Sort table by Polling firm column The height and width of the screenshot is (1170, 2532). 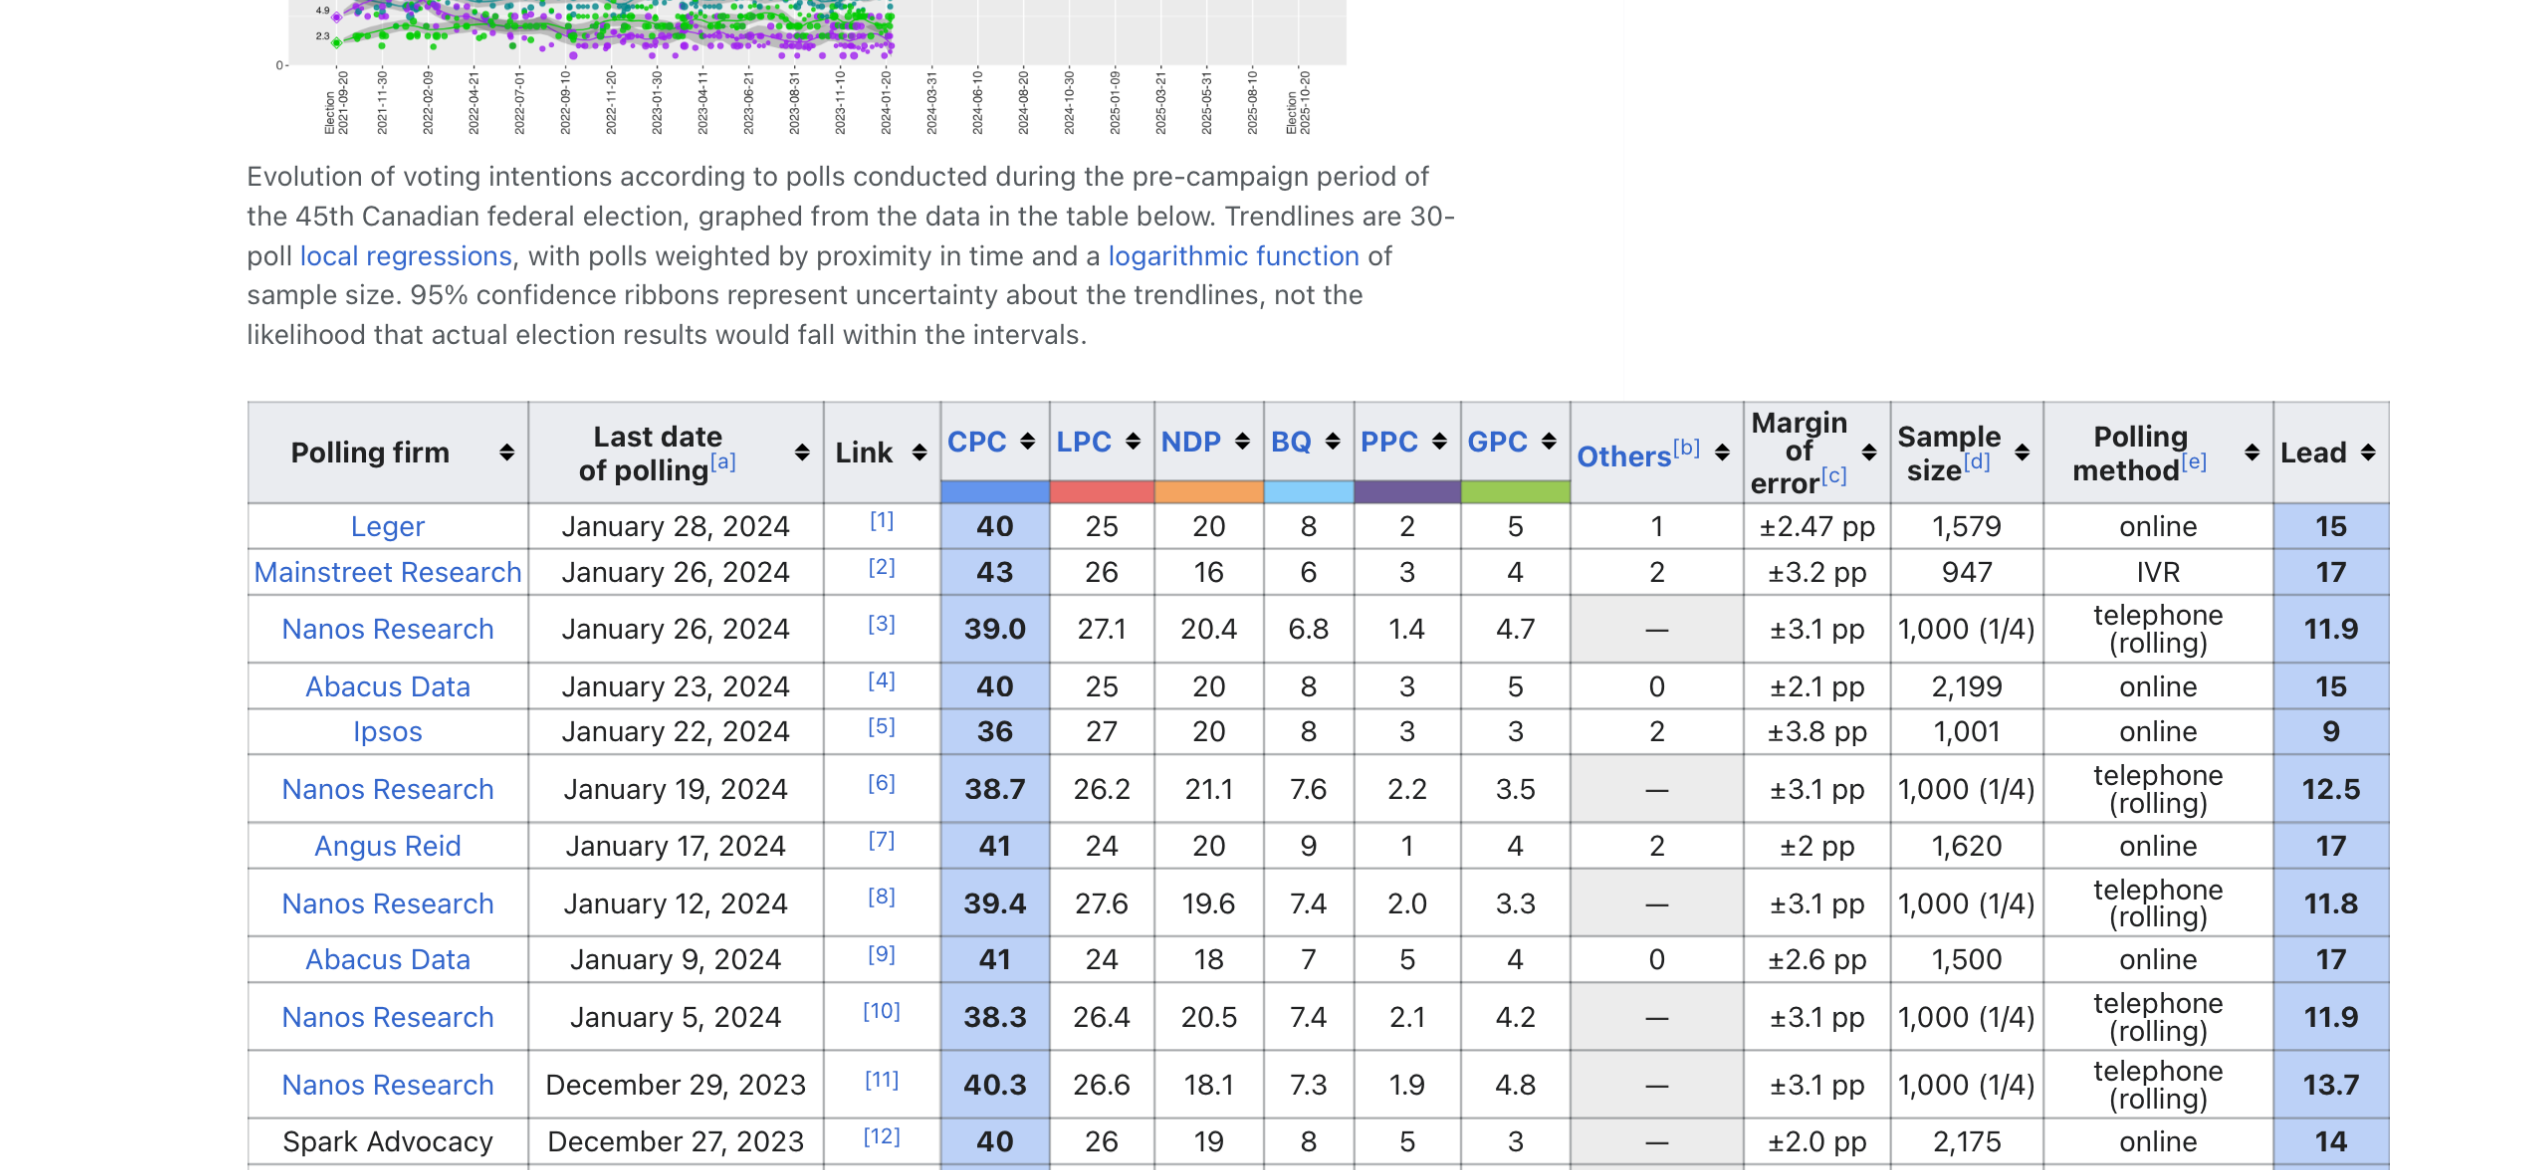(507, 452)
